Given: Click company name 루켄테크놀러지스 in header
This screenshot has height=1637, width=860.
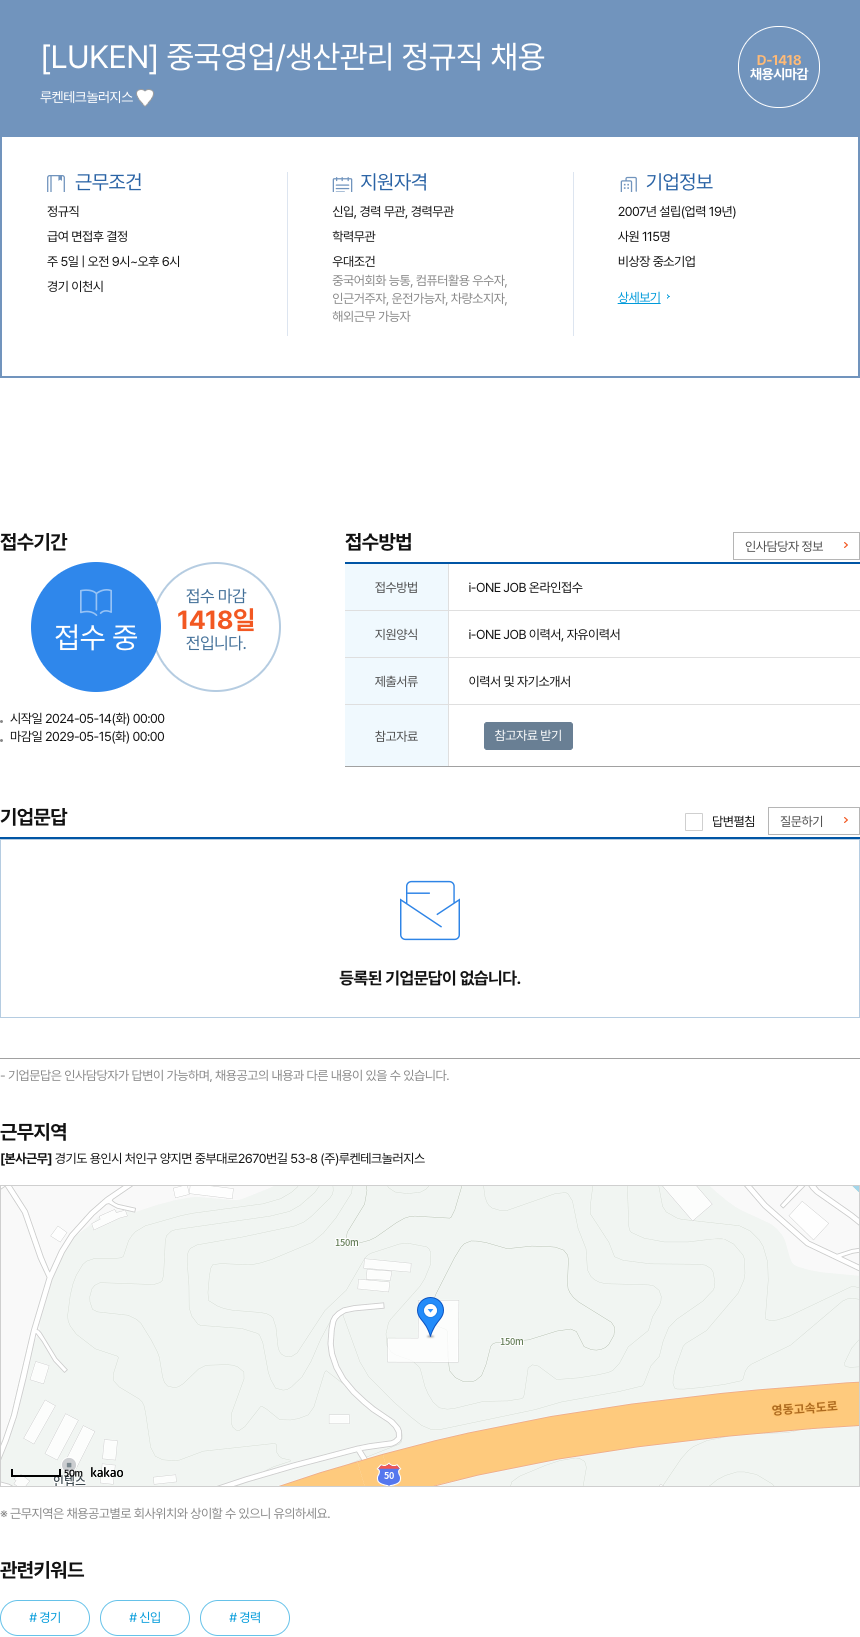Looking at the screenshot, I should pos(86,97).
